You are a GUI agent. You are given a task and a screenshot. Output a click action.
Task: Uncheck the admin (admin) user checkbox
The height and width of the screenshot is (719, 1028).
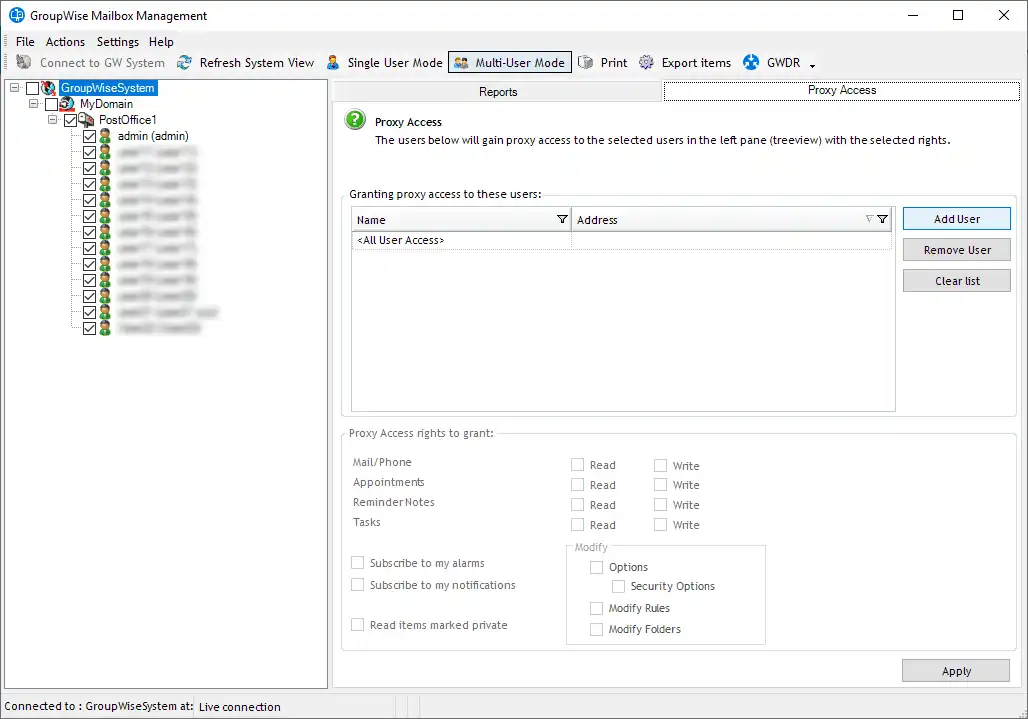coord(90,136)
